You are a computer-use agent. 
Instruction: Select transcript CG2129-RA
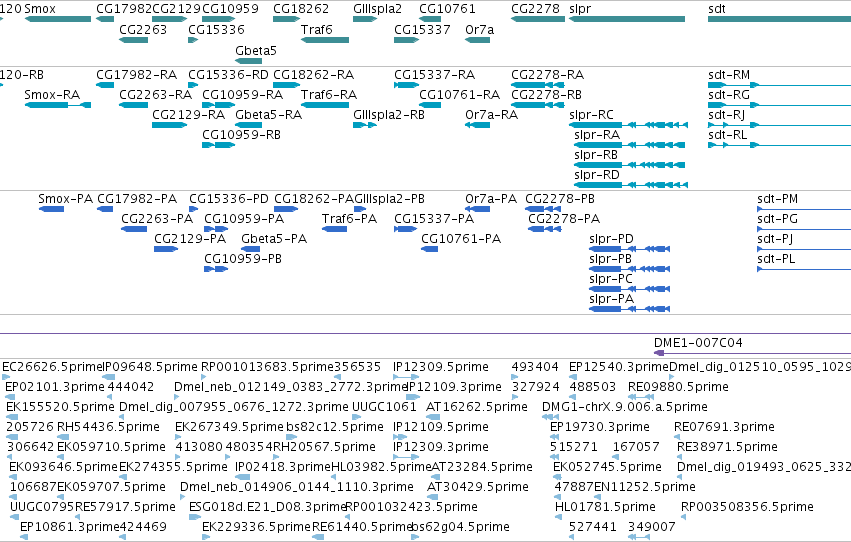pyautogui.click(x=169, y=125)
